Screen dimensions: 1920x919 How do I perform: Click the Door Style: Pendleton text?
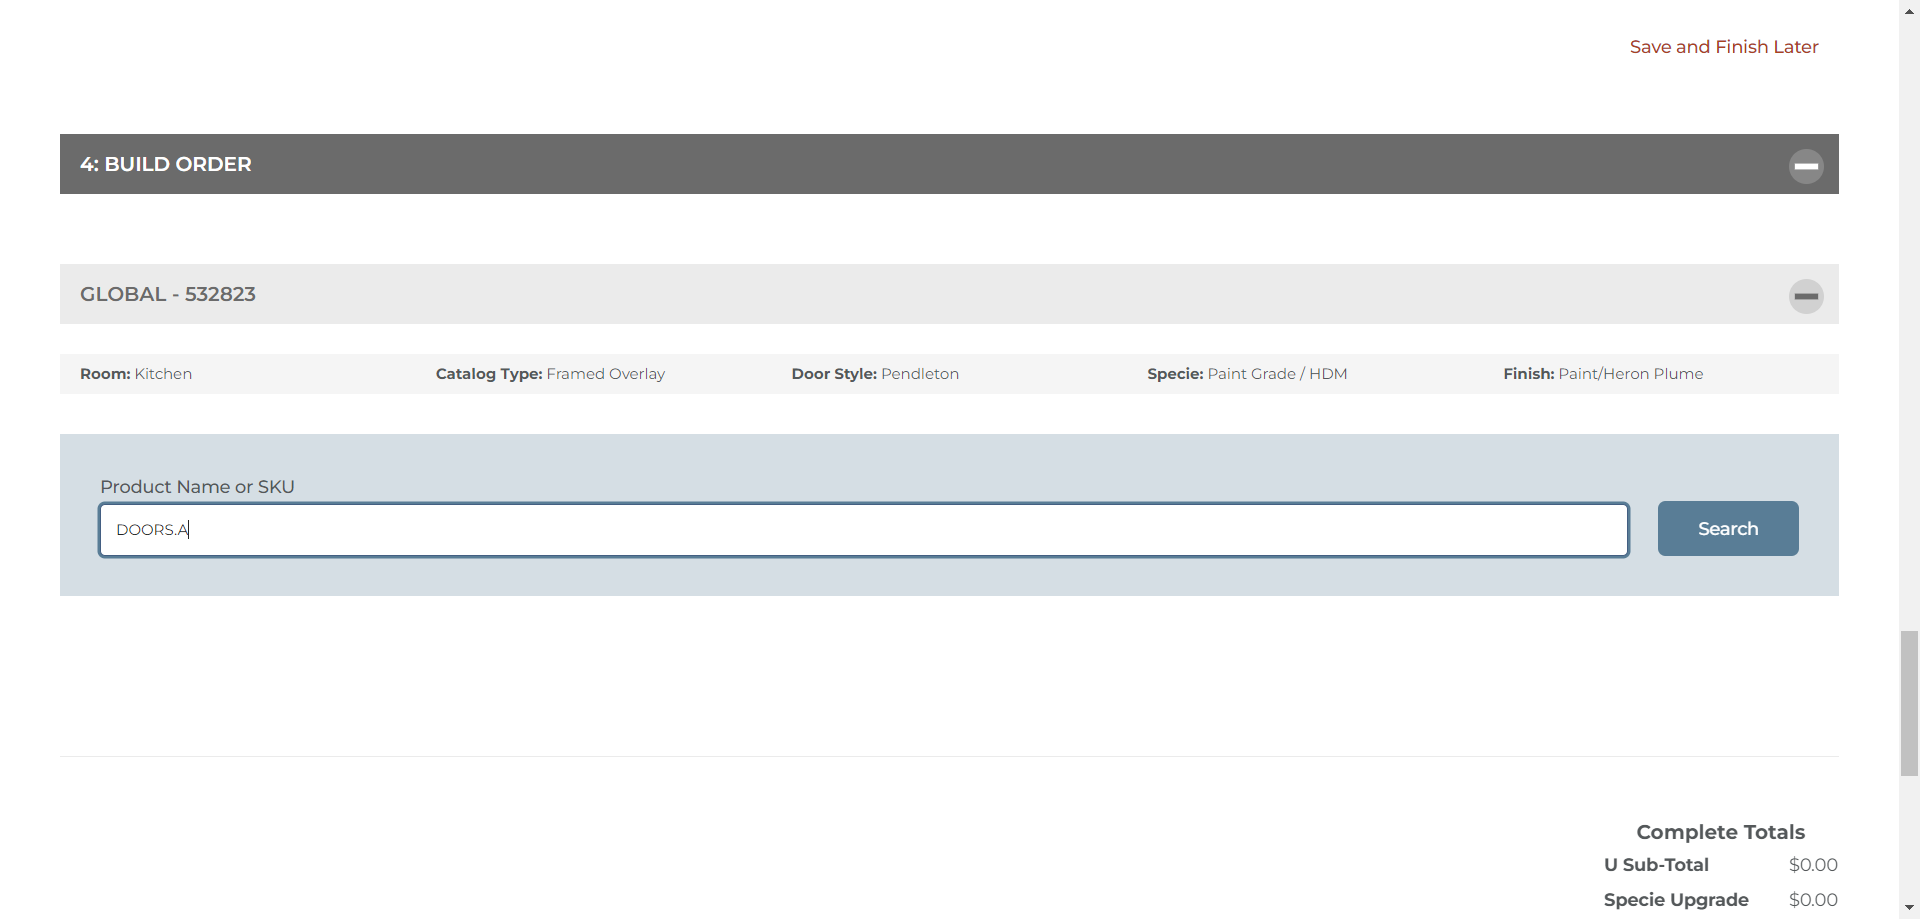point(875,374)
